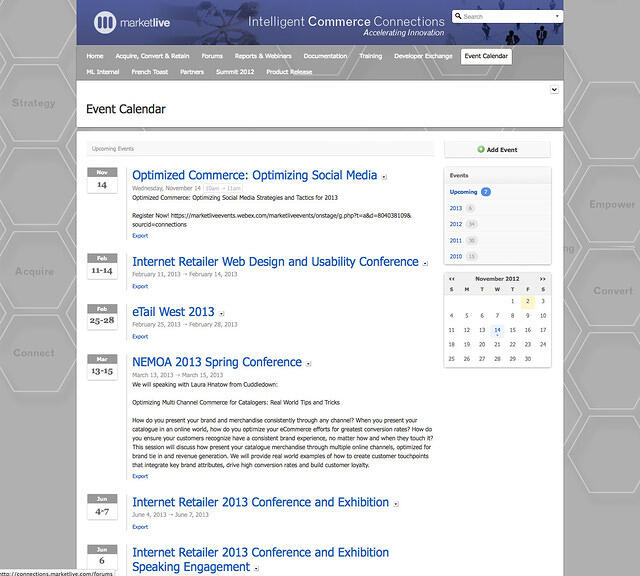Click the Nov 14 date badge
The image size is (640, 576).
click(x=102, y=180)
